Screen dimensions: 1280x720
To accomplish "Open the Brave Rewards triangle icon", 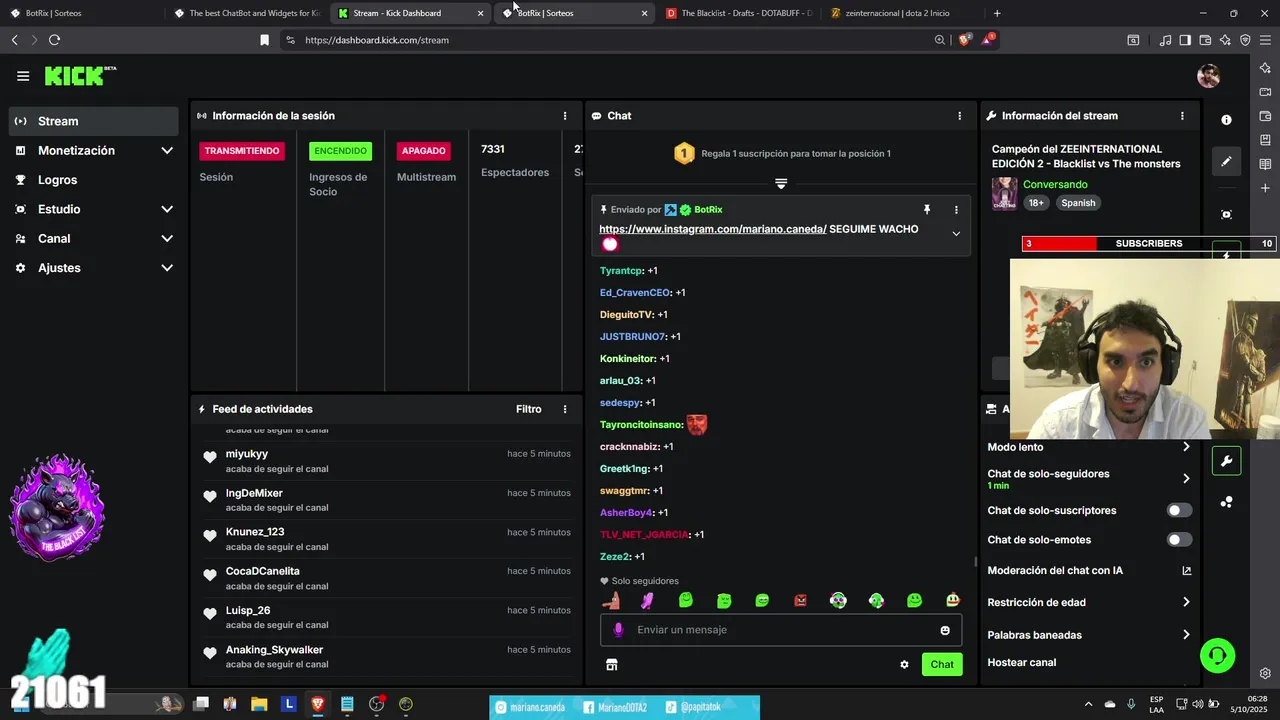I will [x=987, y=40].
